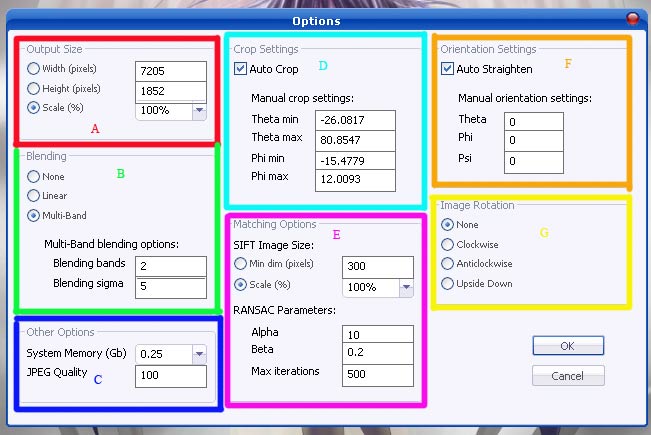Screen dimensions: 651x435
Task: Uncheck the Auto Crop checkbox
Action: (240, 69)
